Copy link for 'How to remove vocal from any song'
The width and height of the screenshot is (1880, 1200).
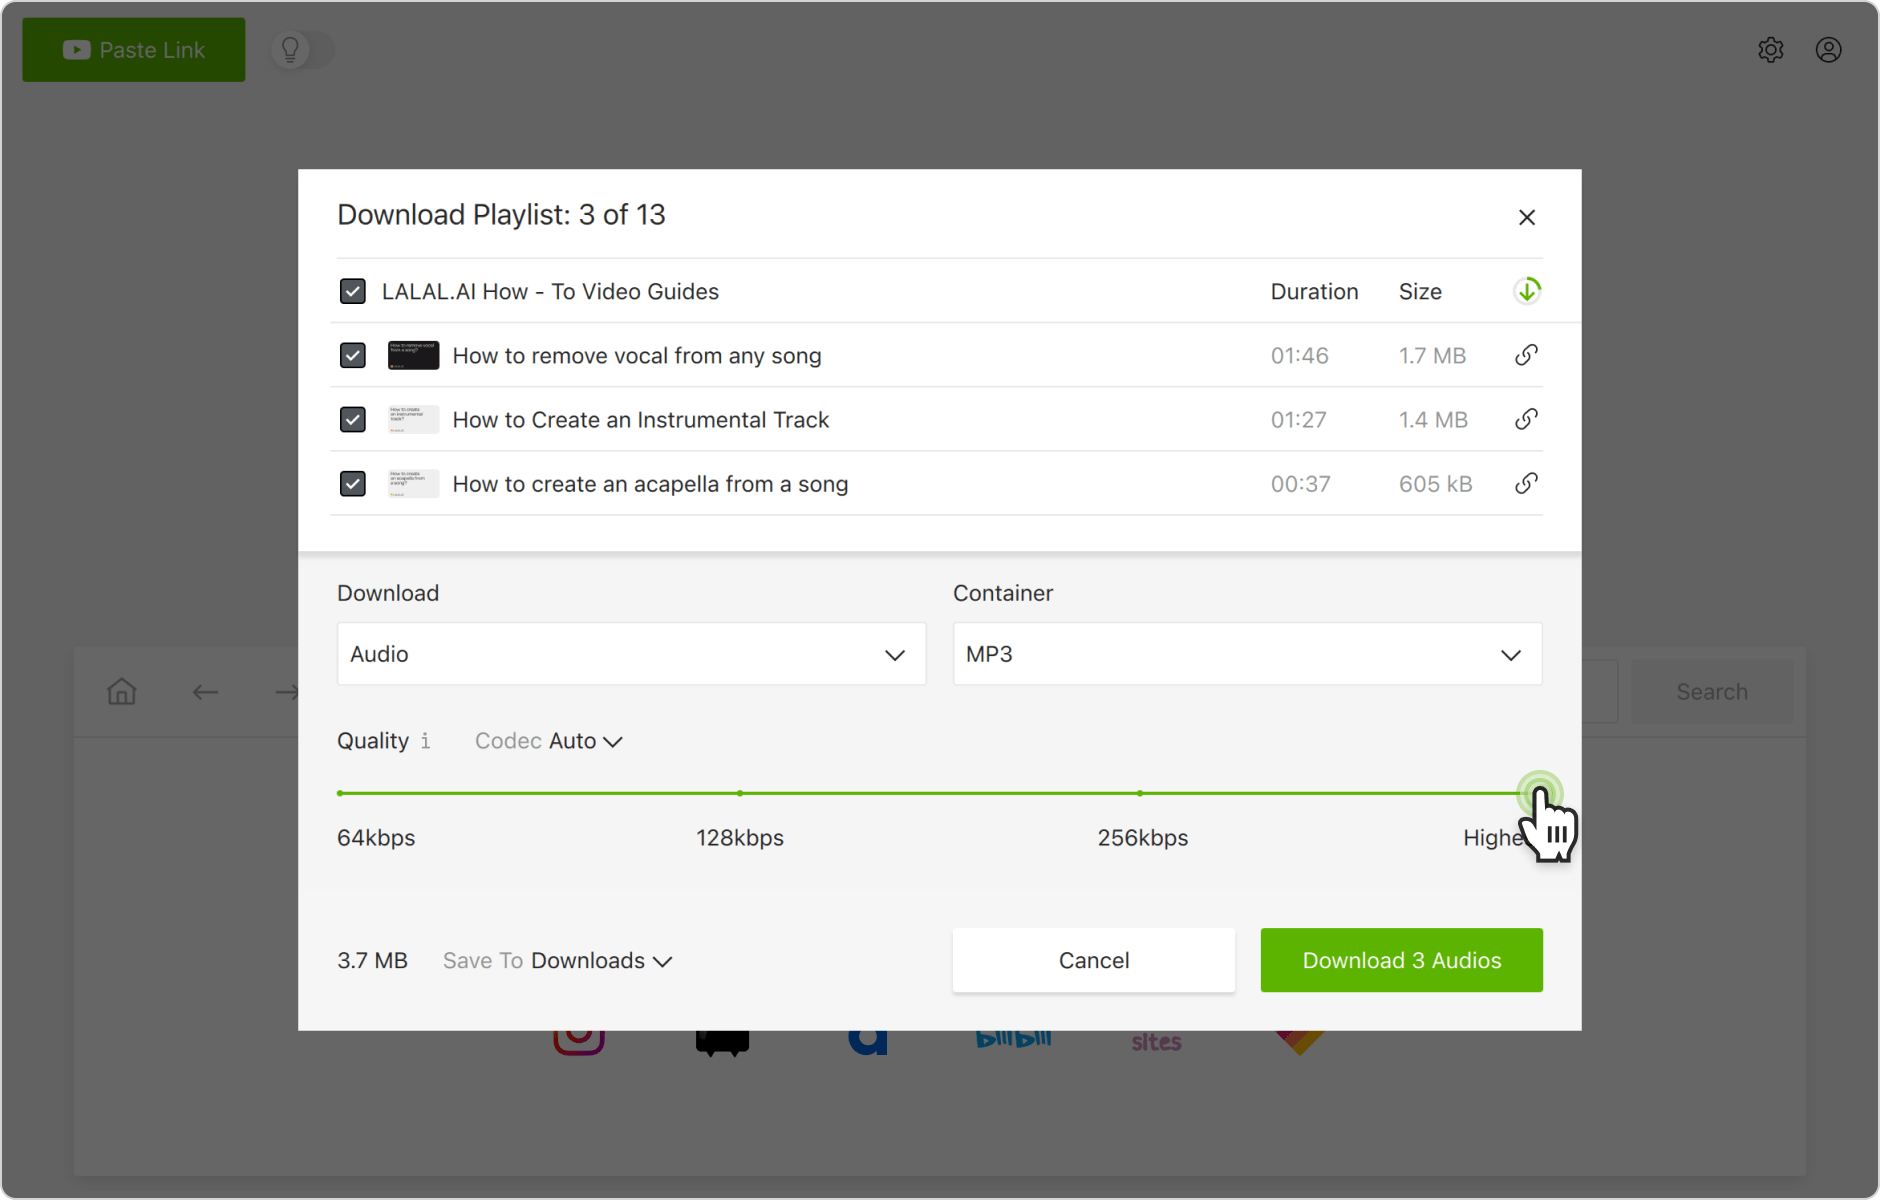pyautogui.click(x=1526, y=355)
